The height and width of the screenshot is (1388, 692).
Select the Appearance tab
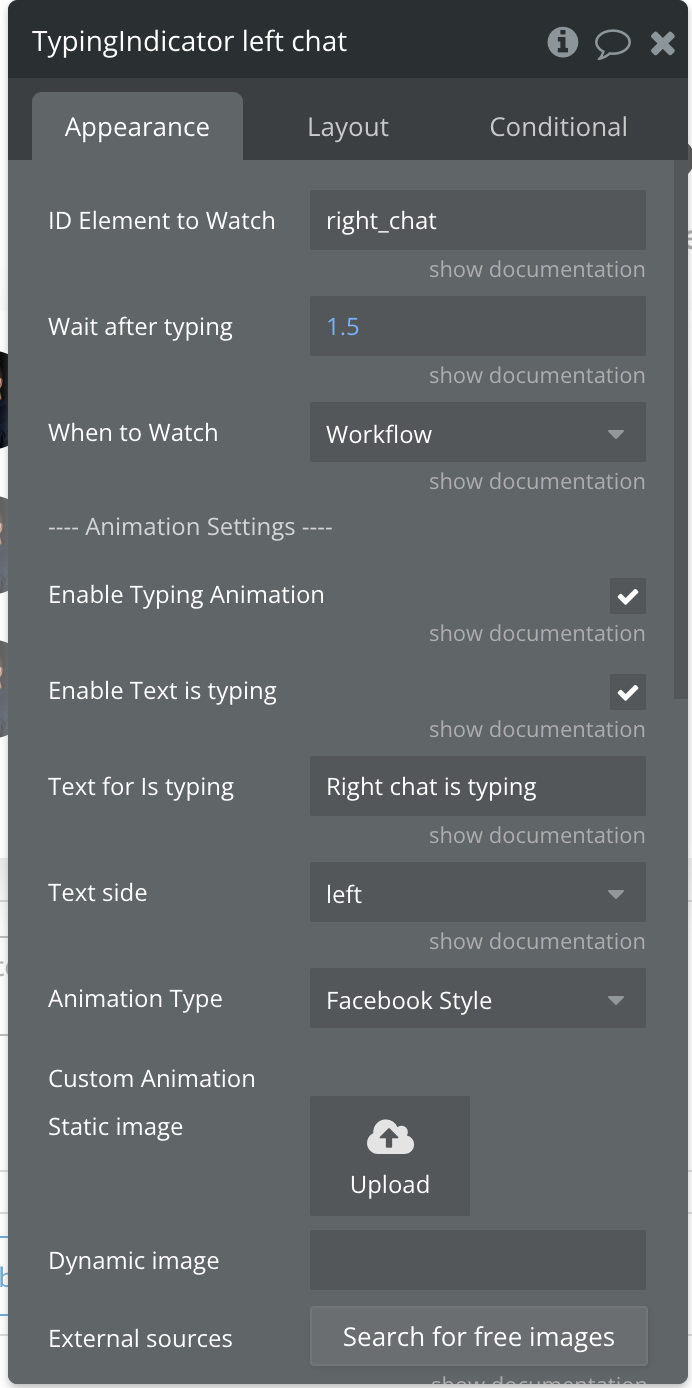[x=137, y=127]
